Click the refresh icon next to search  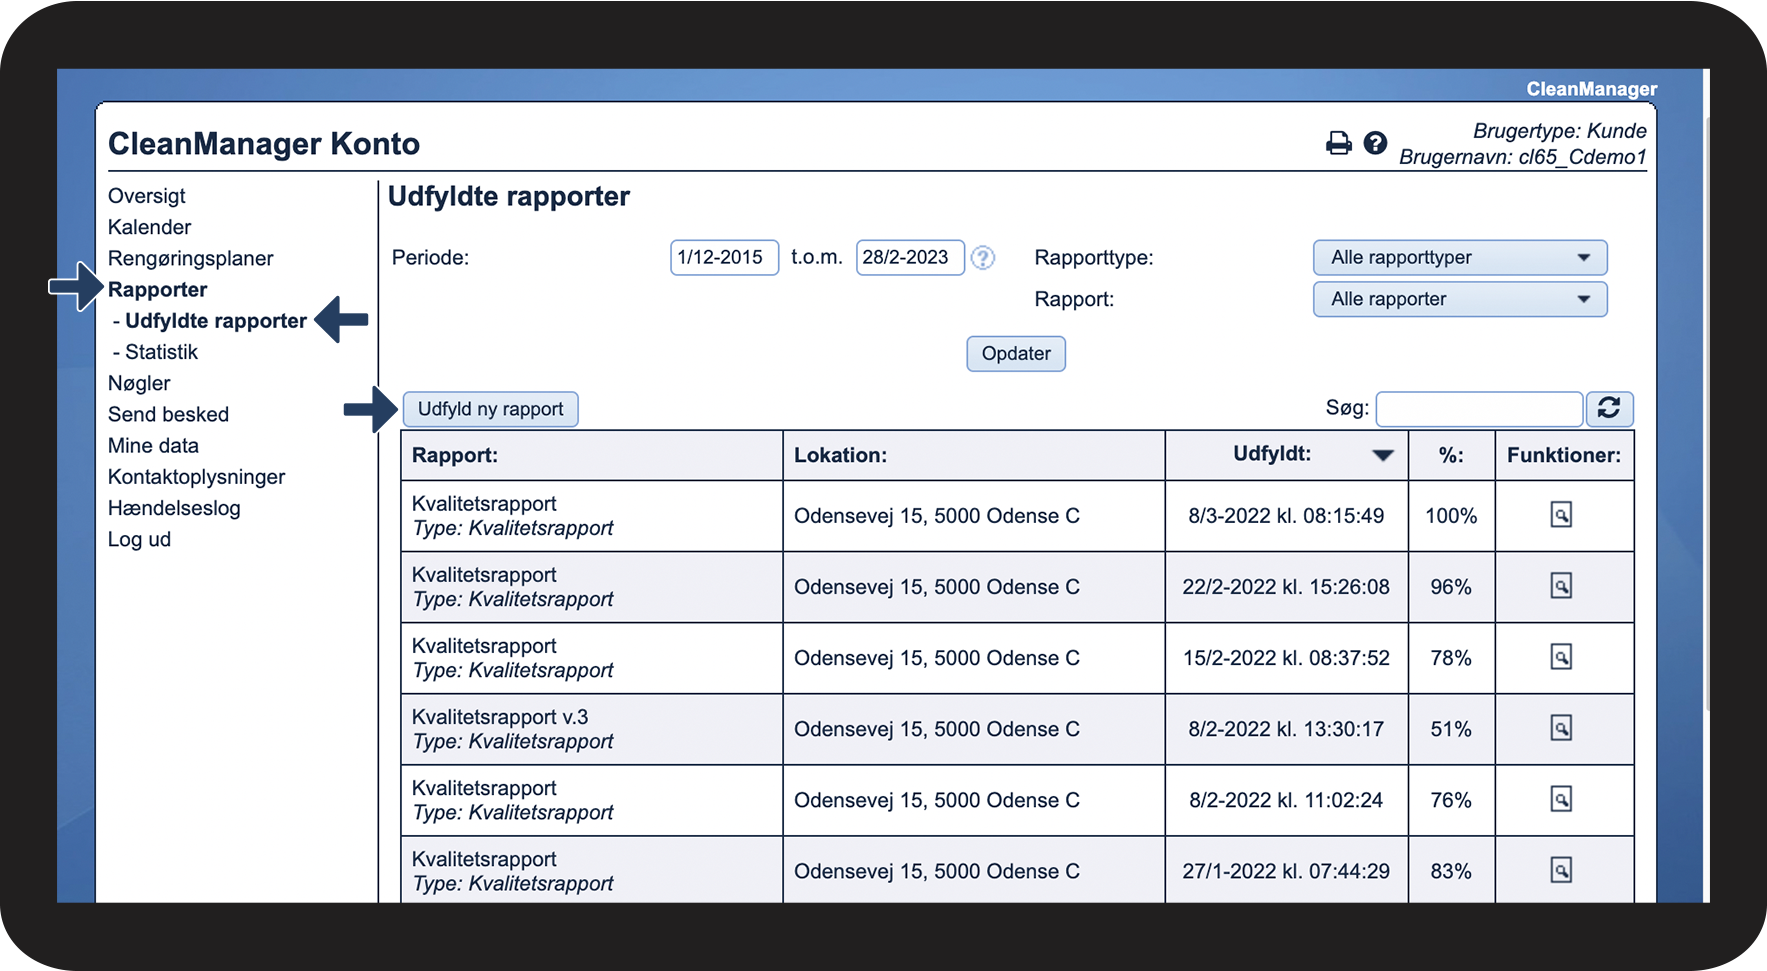pos(1608,408)
